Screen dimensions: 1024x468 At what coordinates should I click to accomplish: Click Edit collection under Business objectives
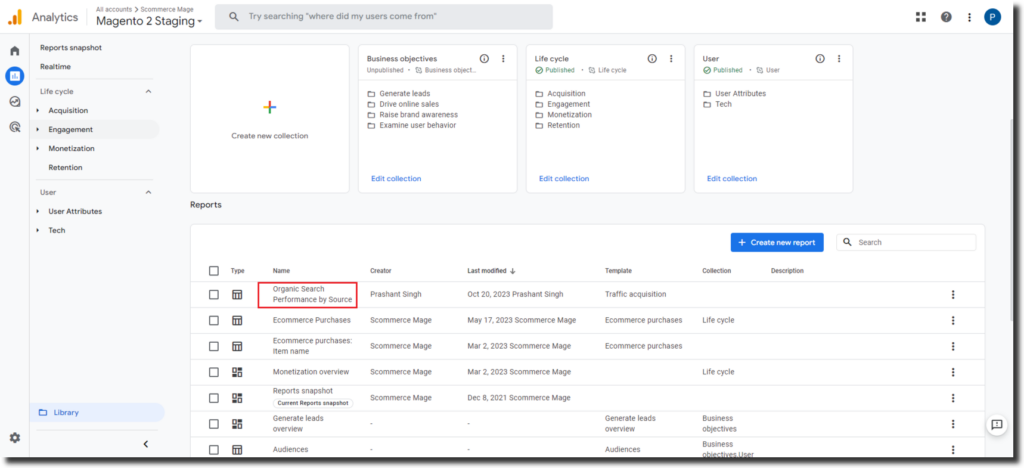tap(395, 179)
